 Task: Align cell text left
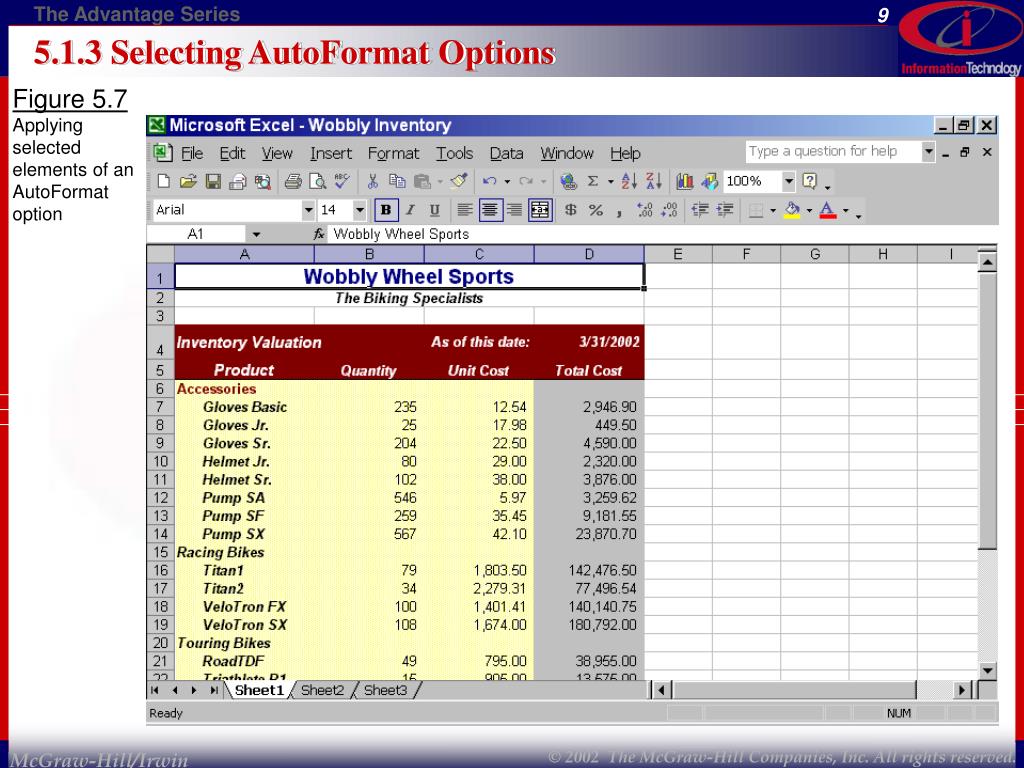click(464, 210)
